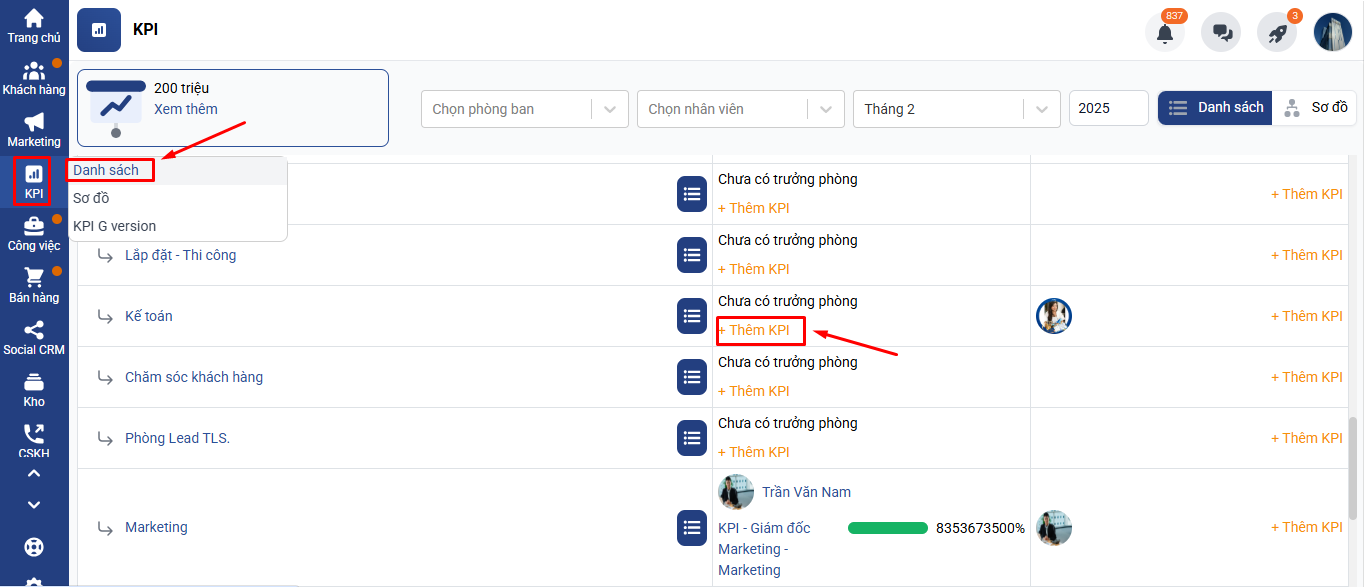Open the chat messages icon
Viewport: 1364px width, 587px height.
(1221, 32)
